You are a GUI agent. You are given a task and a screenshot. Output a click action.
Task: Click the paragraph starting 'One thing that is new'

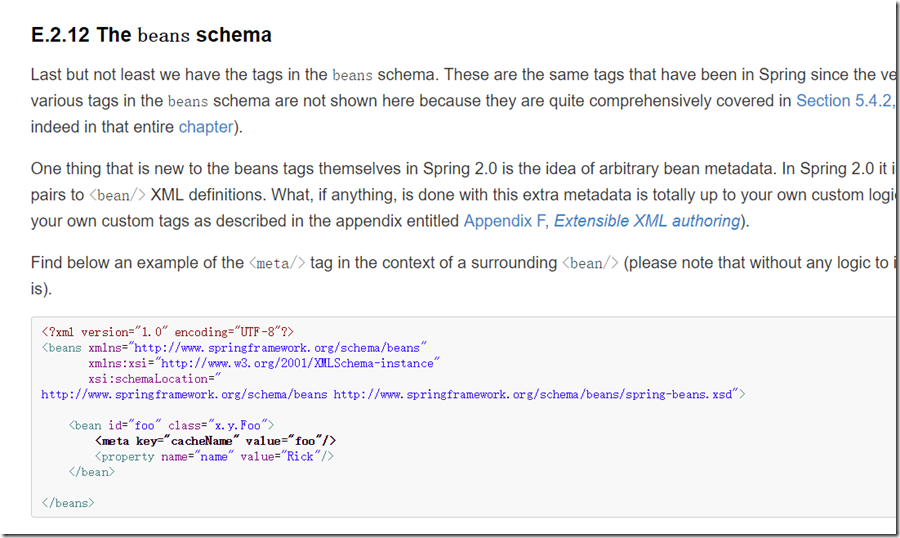pyautogui.click(x=463, y=195)
